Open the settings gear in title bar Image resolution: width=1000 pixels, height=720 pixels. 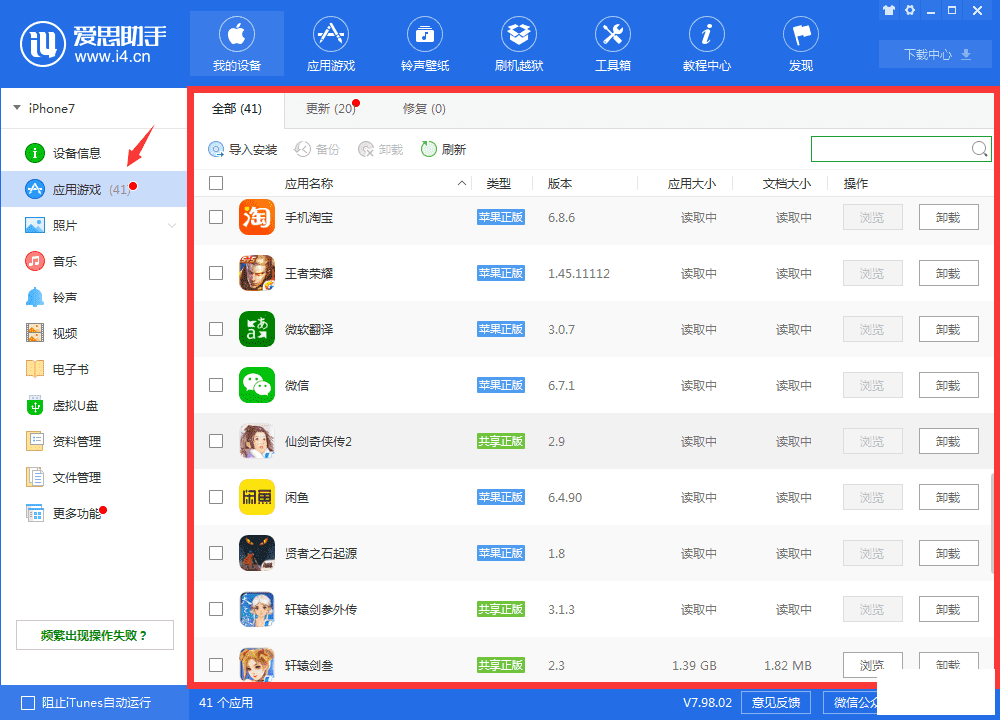910,10
